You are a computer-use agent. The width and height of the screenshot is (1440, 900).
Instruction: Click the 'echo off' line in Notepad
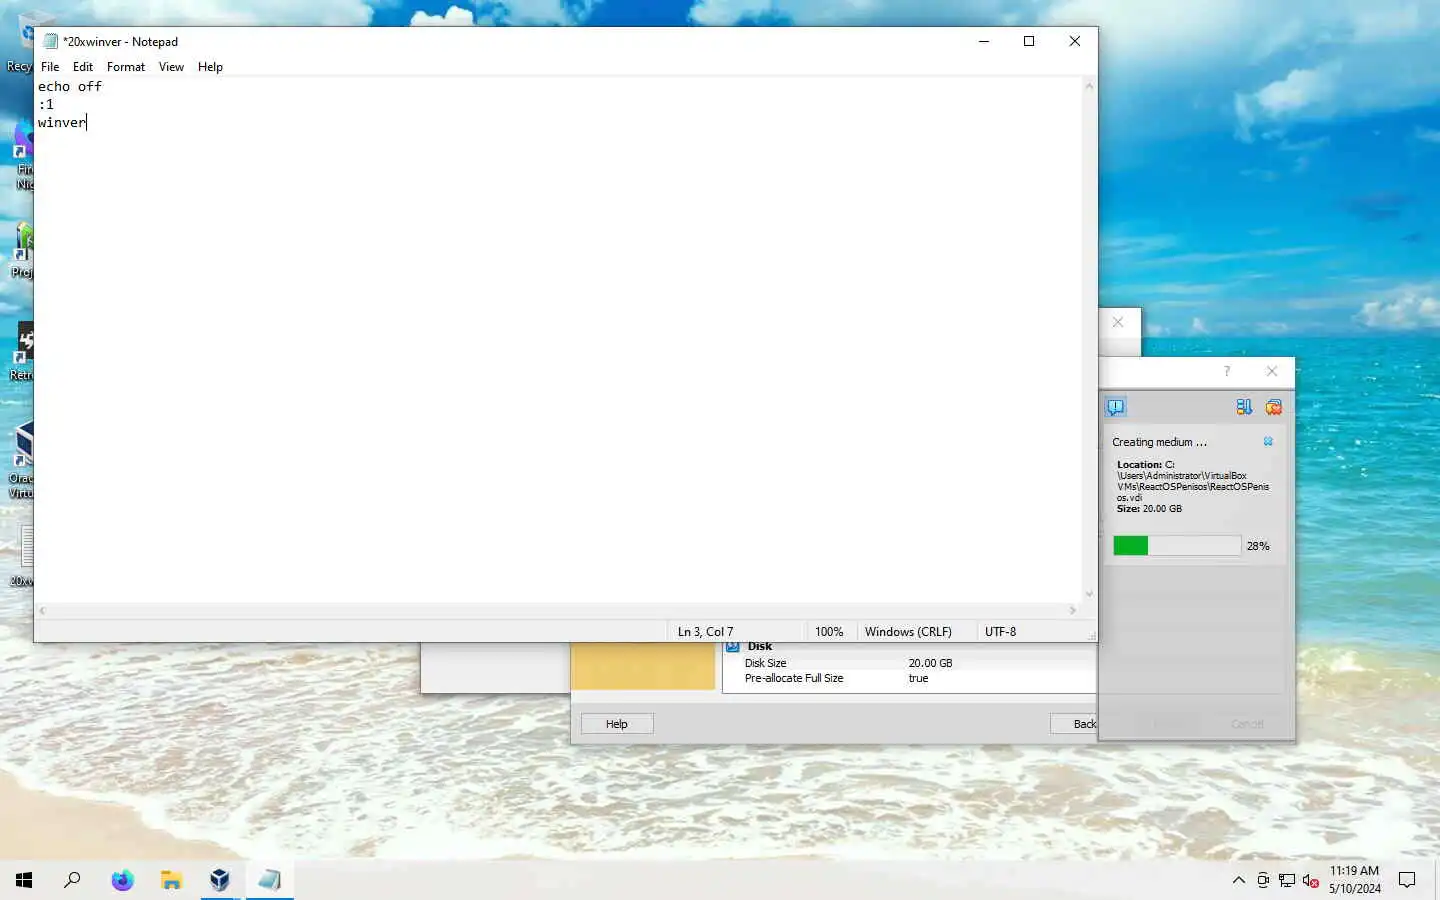click(x=70, y=86)
